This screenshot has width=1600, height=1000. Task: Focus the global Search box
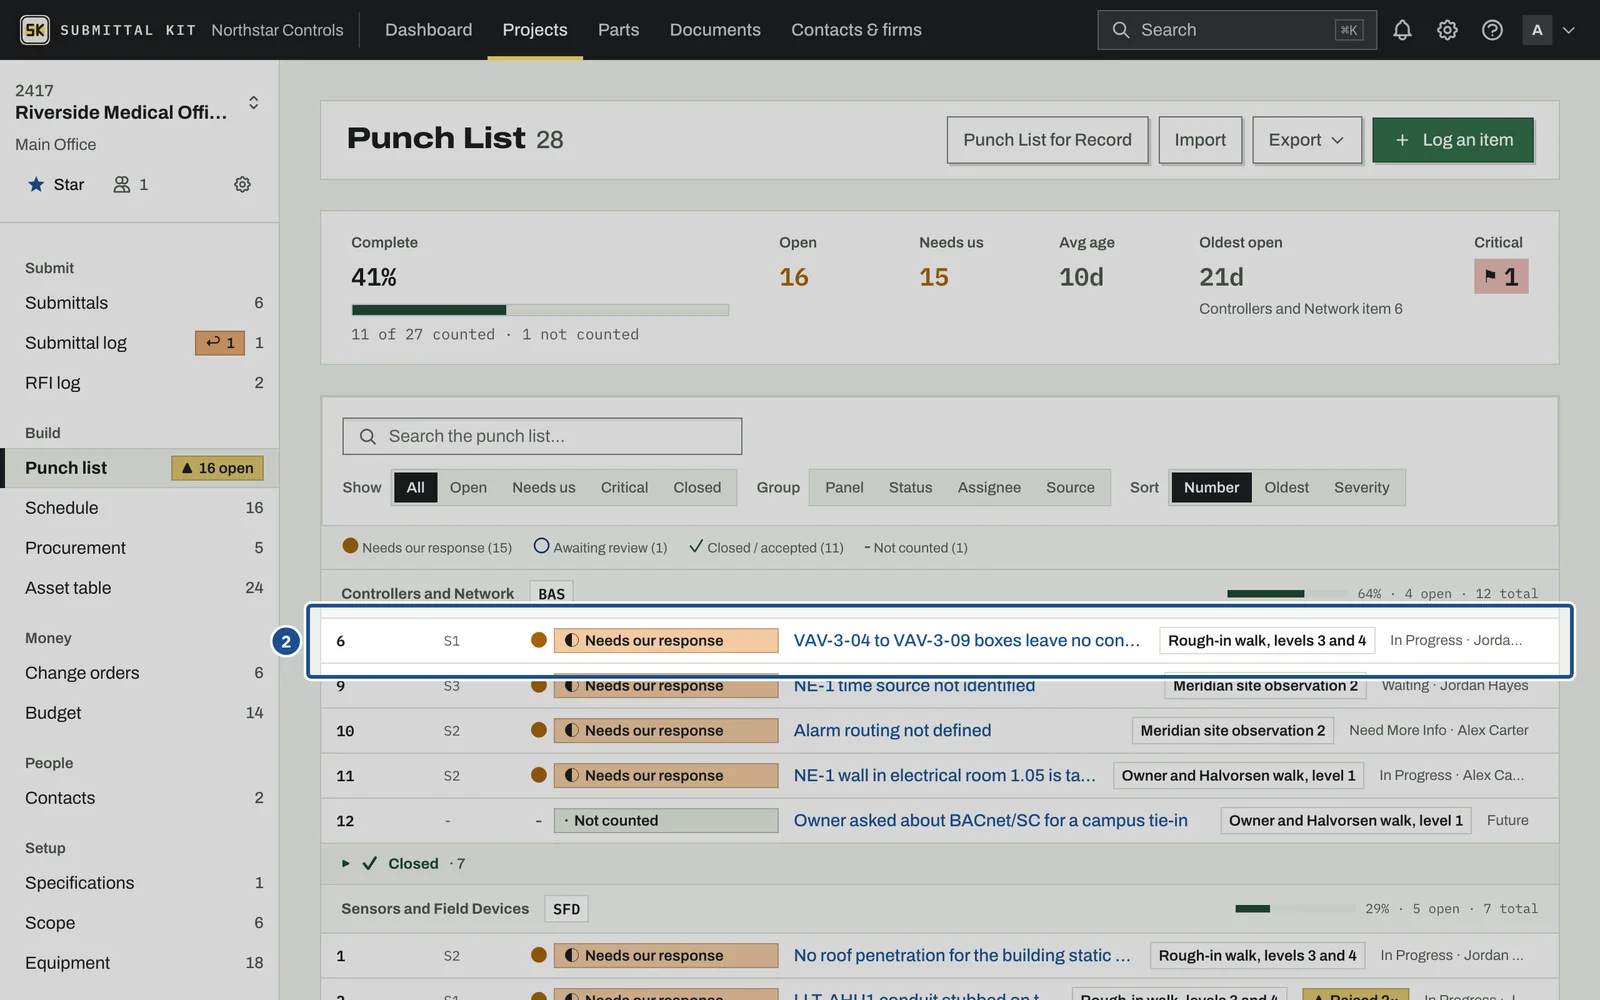point(1237,30)
